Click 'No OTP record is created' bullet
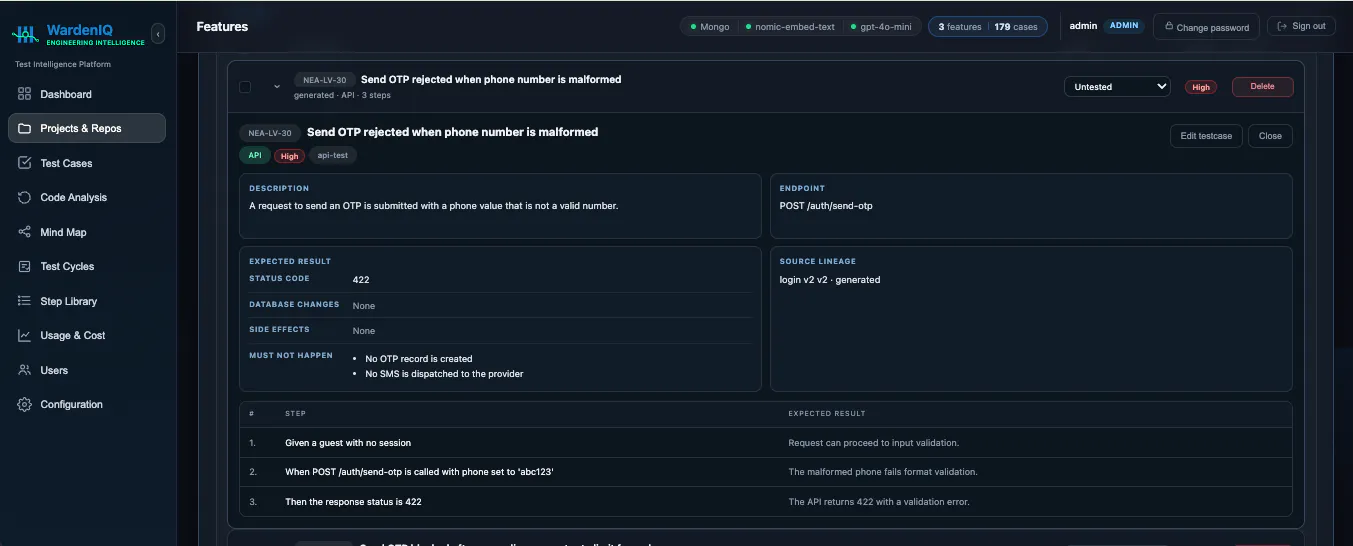 419,359
